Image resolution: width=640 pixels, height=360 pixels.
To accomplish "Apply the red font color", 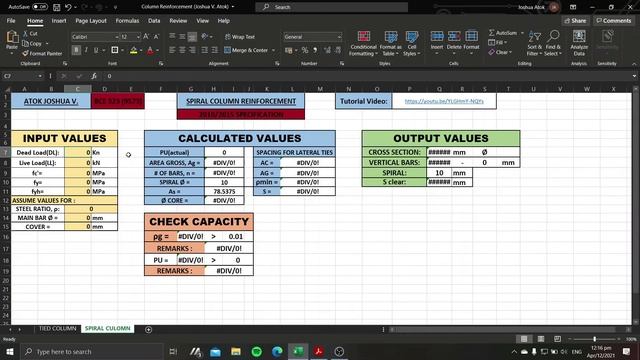I will (150, 50).
